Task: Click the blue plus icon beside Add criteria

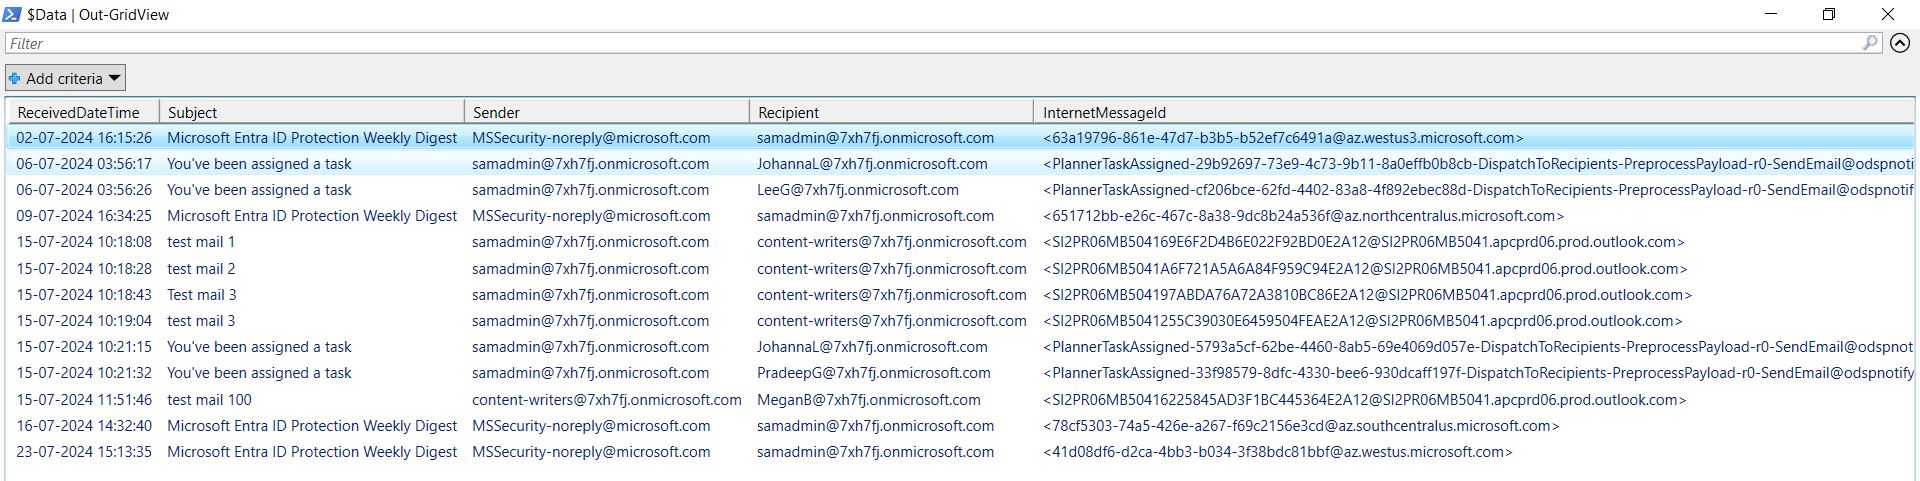Action: [15, 78]
